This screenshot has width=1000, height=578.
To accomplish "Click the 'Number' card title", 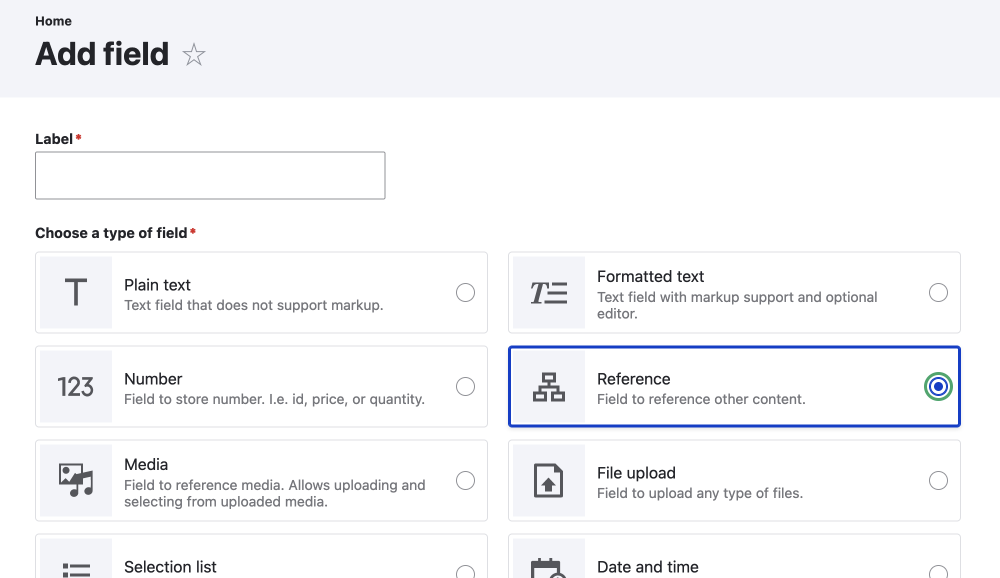I will pos(153,379).
